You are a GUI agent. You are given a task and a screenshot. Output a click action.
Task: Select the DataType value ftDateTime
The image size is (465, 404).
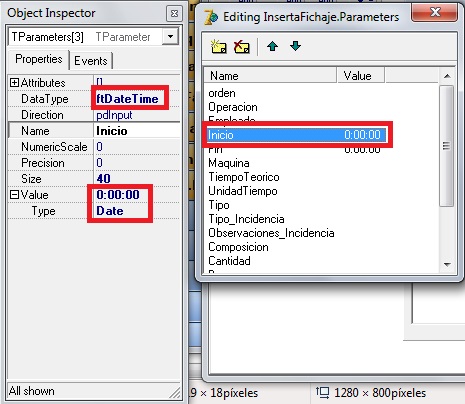[127, 99]
